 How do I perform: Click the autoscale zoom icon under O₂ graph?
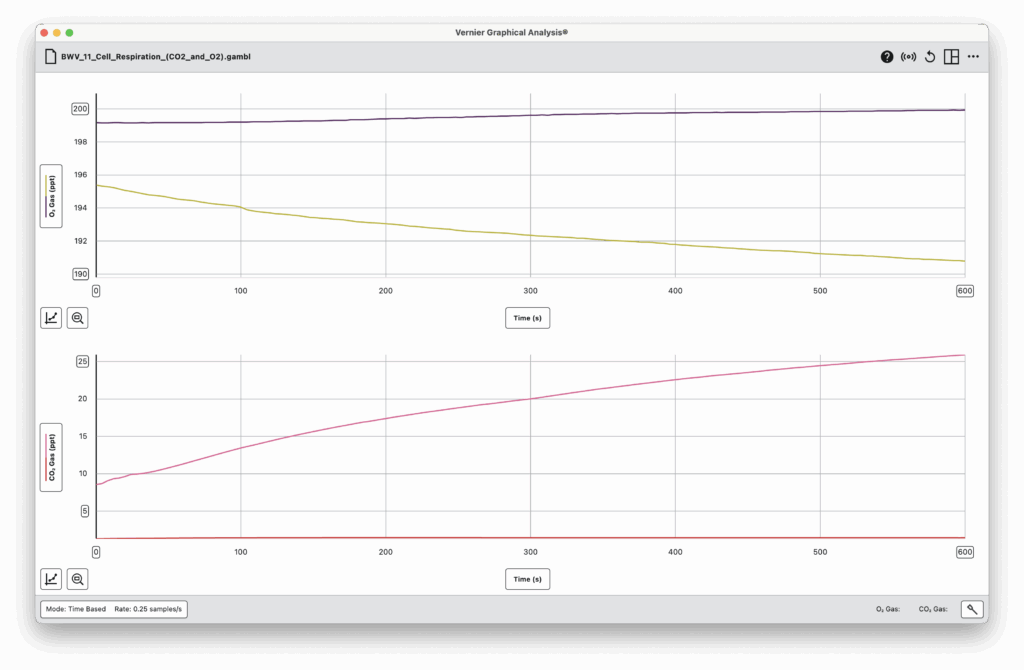(77, 318)
